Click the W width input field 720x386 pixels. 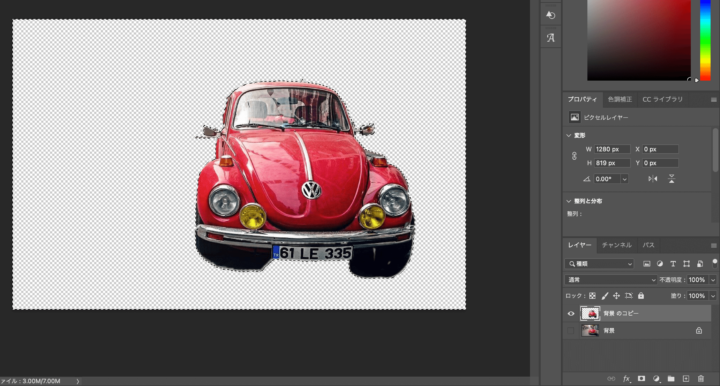[x=612, y=149]
